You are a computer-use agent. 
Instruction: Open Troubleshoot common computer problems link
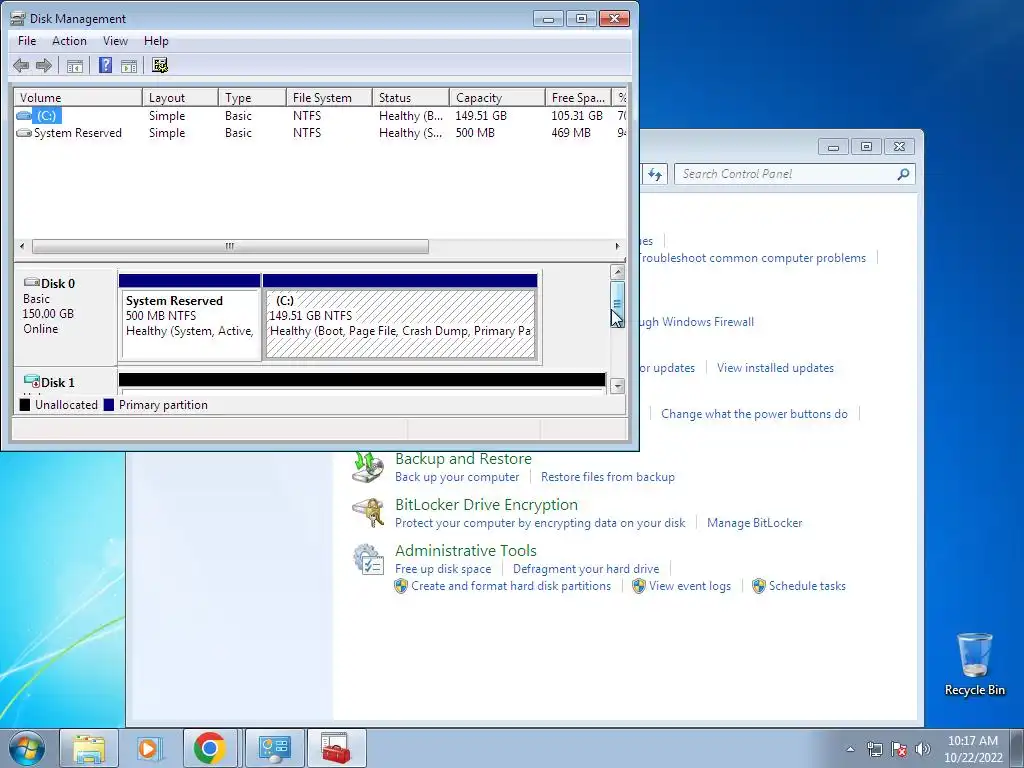tap(751, 258)
